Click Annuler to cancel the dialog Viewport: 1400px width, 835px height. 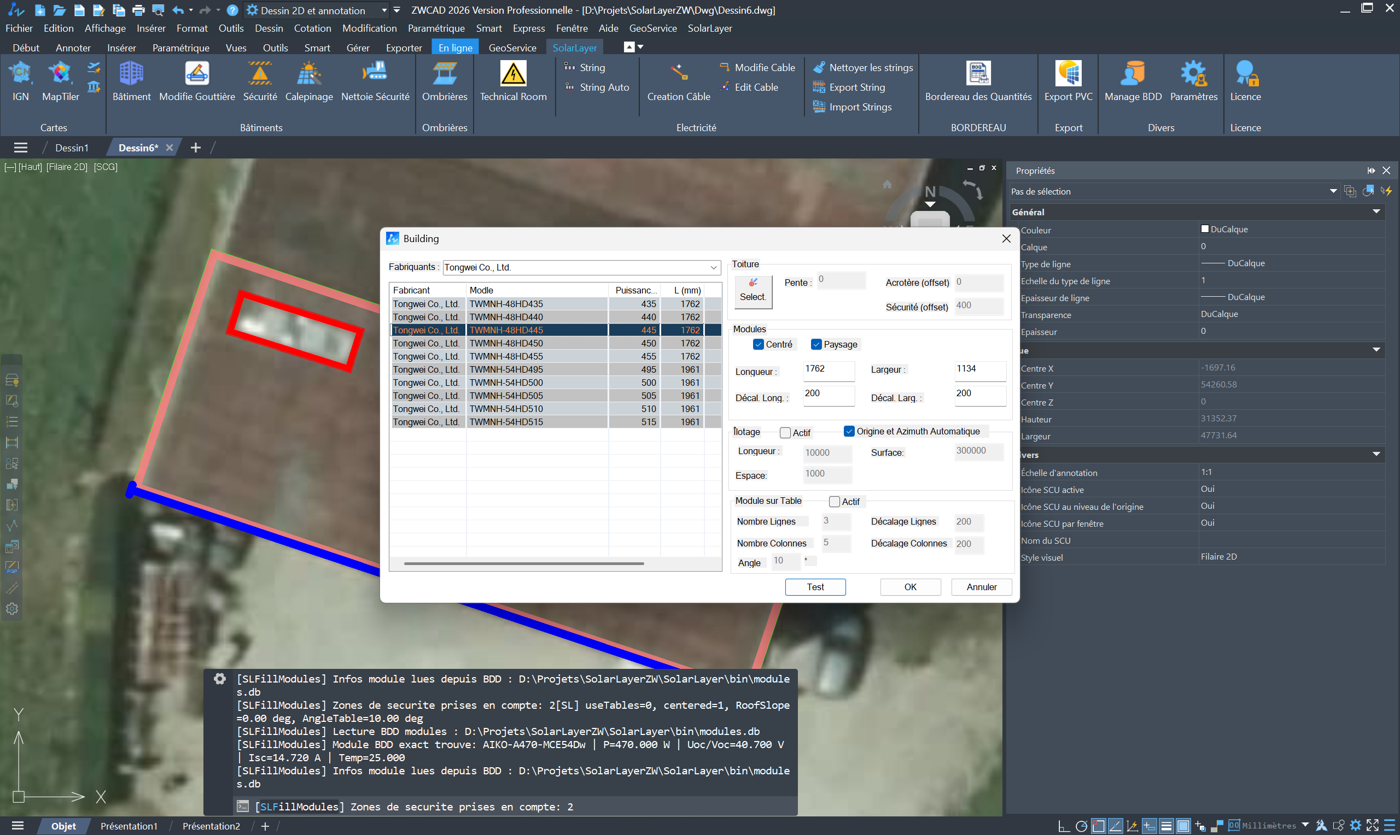[981, 587]
